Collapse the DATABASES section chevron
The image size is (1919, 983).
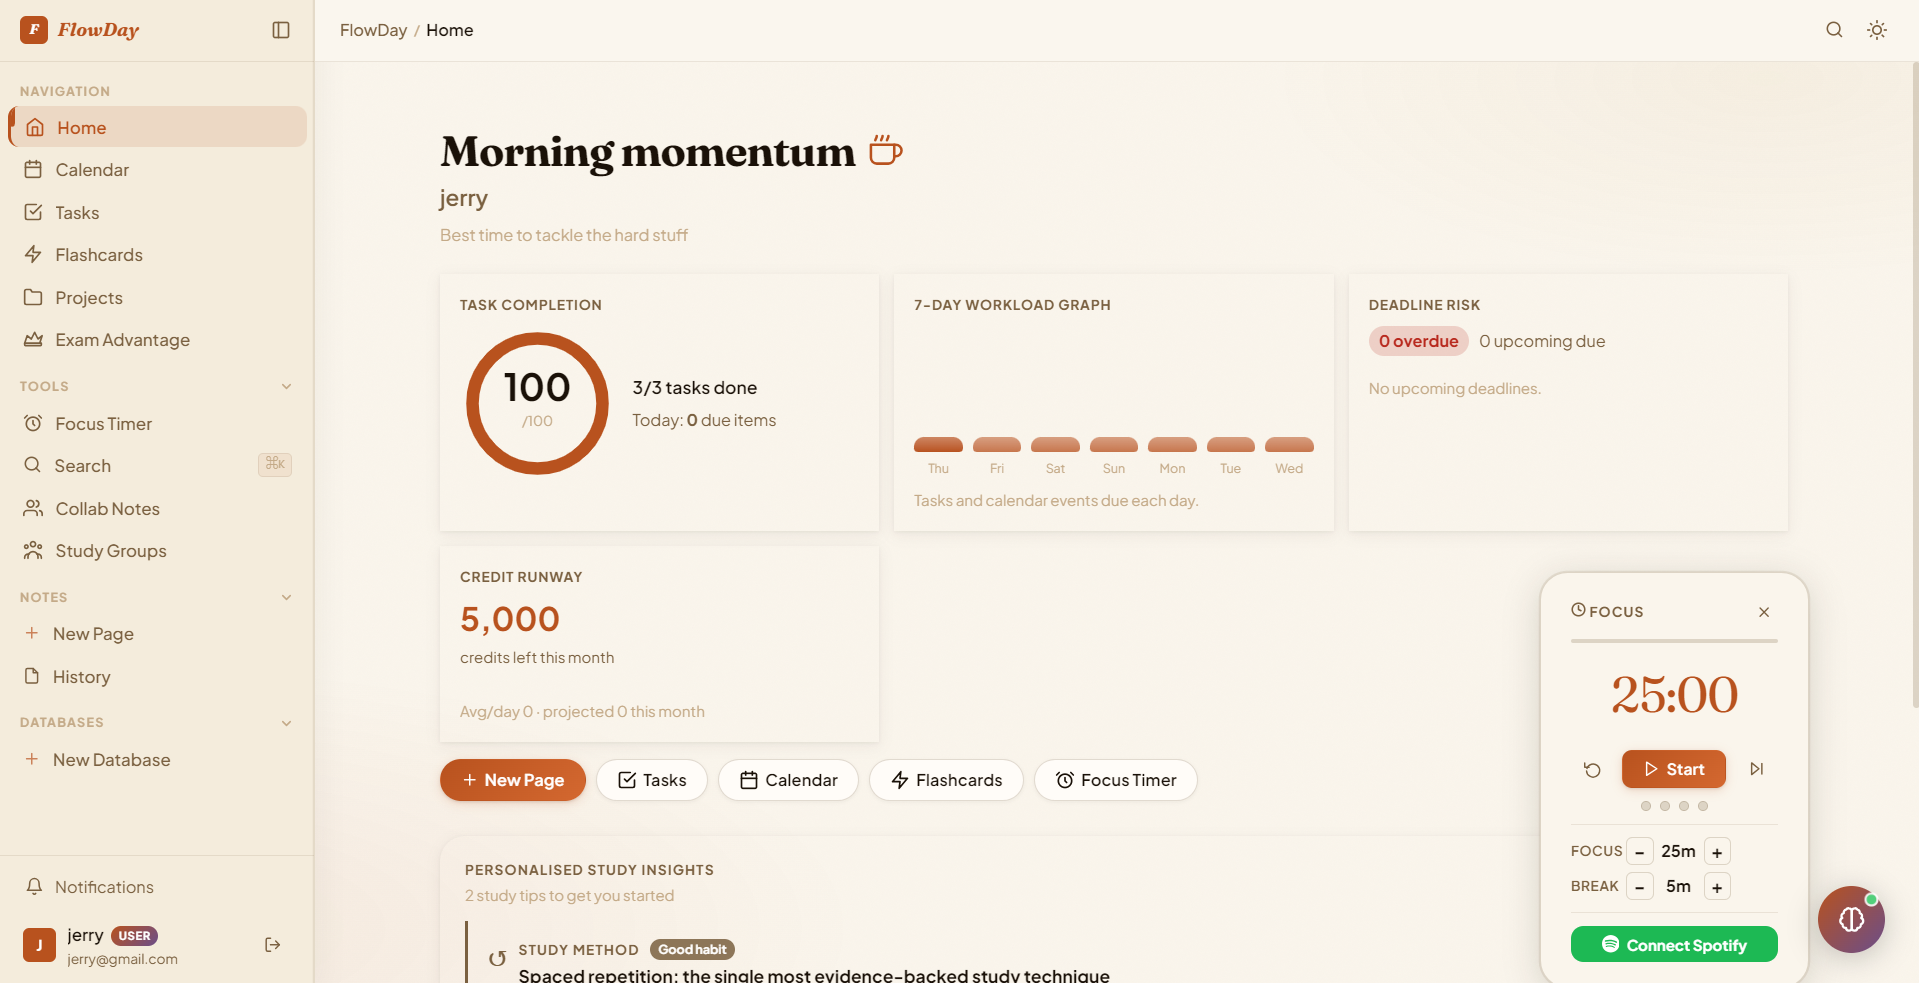coord(287,723)
